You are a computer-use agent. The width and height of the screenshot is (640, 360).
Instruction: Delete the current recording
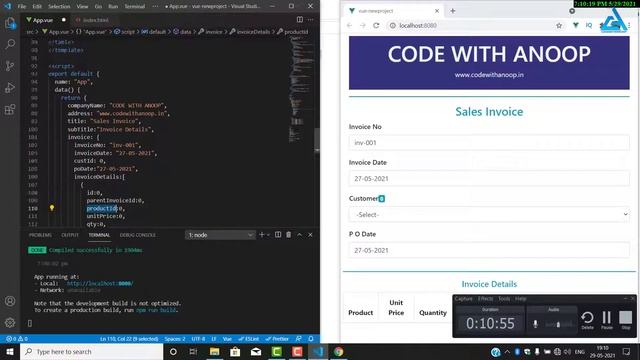pos(587,320)
